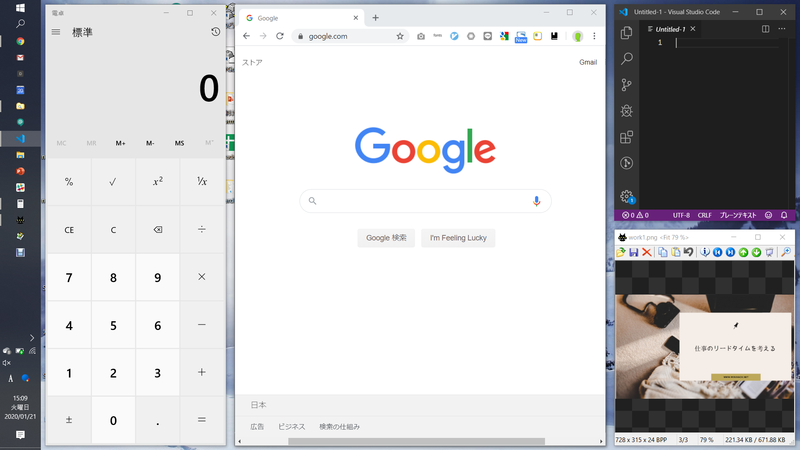The width and height of the screenshot is (800, 450).
Task: Open the VS Code Source Control view
Action: [x=627, y=85]
